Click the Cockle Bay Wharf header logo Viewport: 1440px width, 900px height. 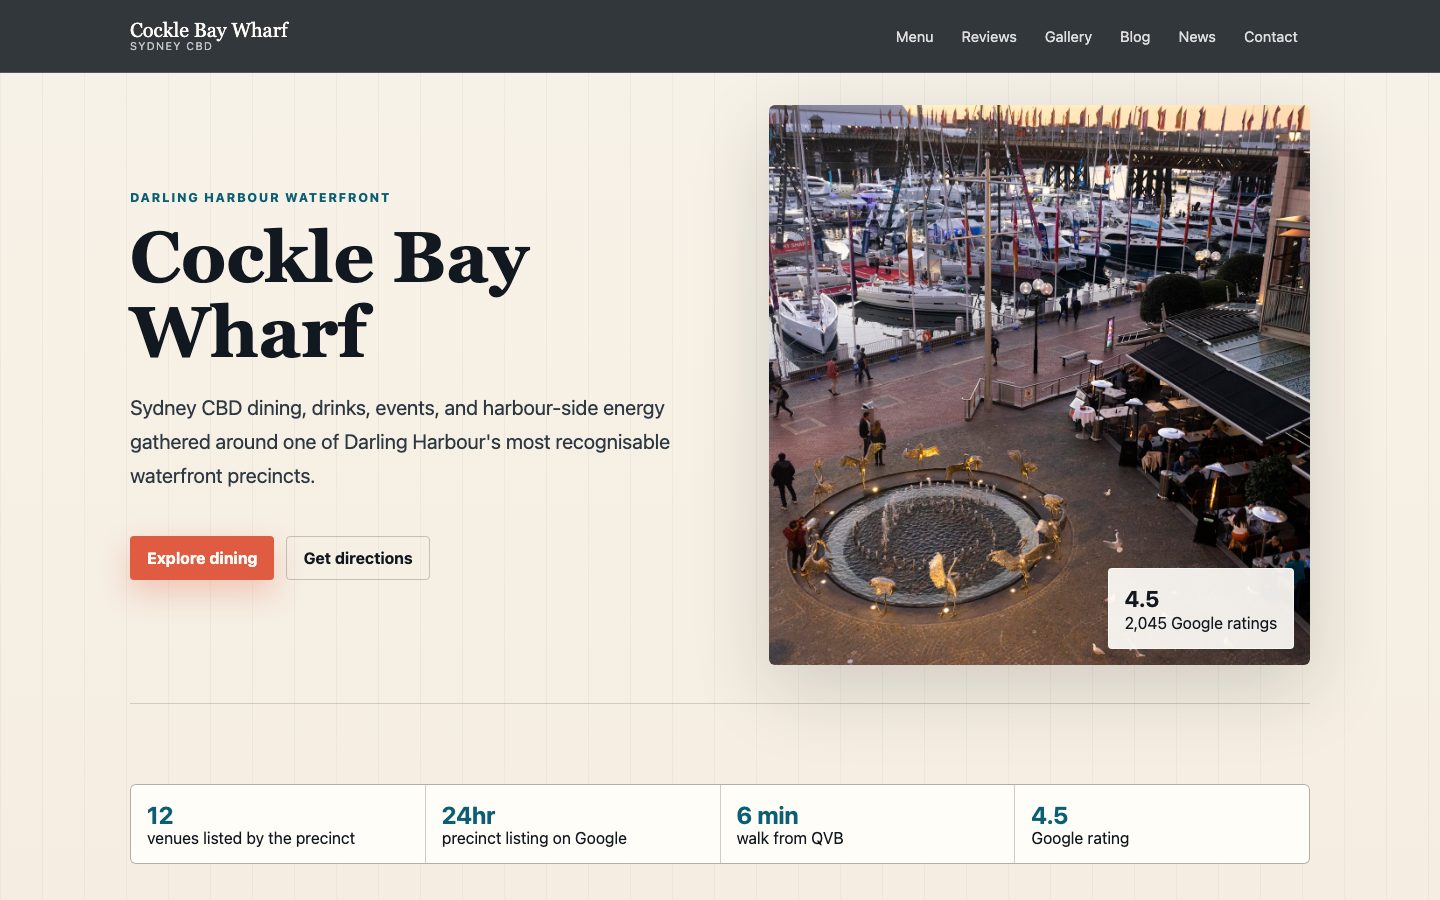[x=209, y=36]
